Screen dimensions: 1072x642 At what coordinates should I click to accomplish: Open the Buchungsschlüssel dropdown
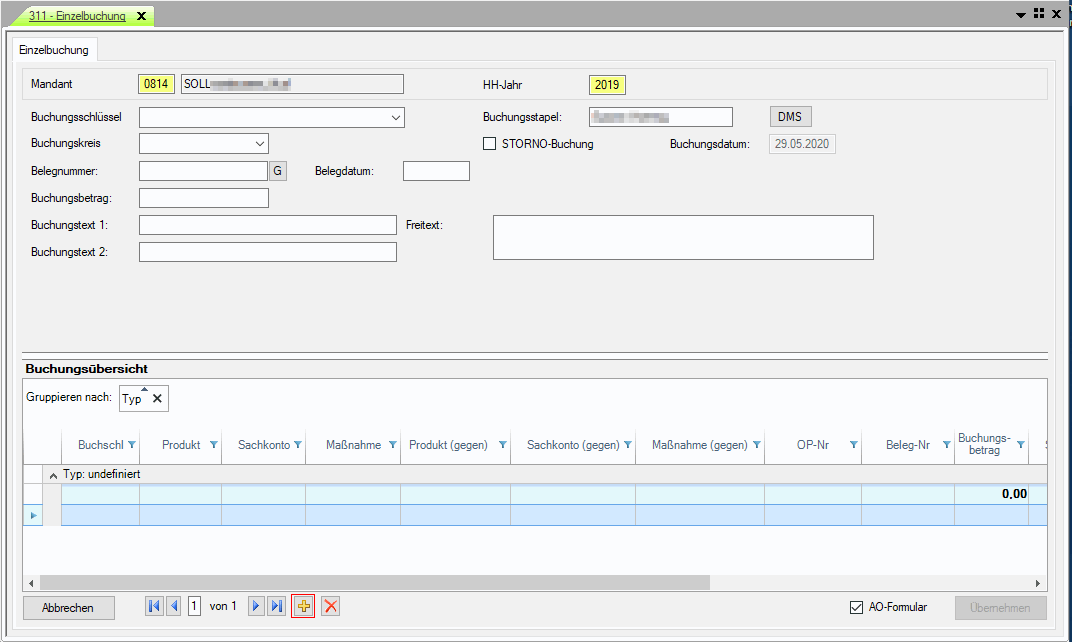[395, 118]
